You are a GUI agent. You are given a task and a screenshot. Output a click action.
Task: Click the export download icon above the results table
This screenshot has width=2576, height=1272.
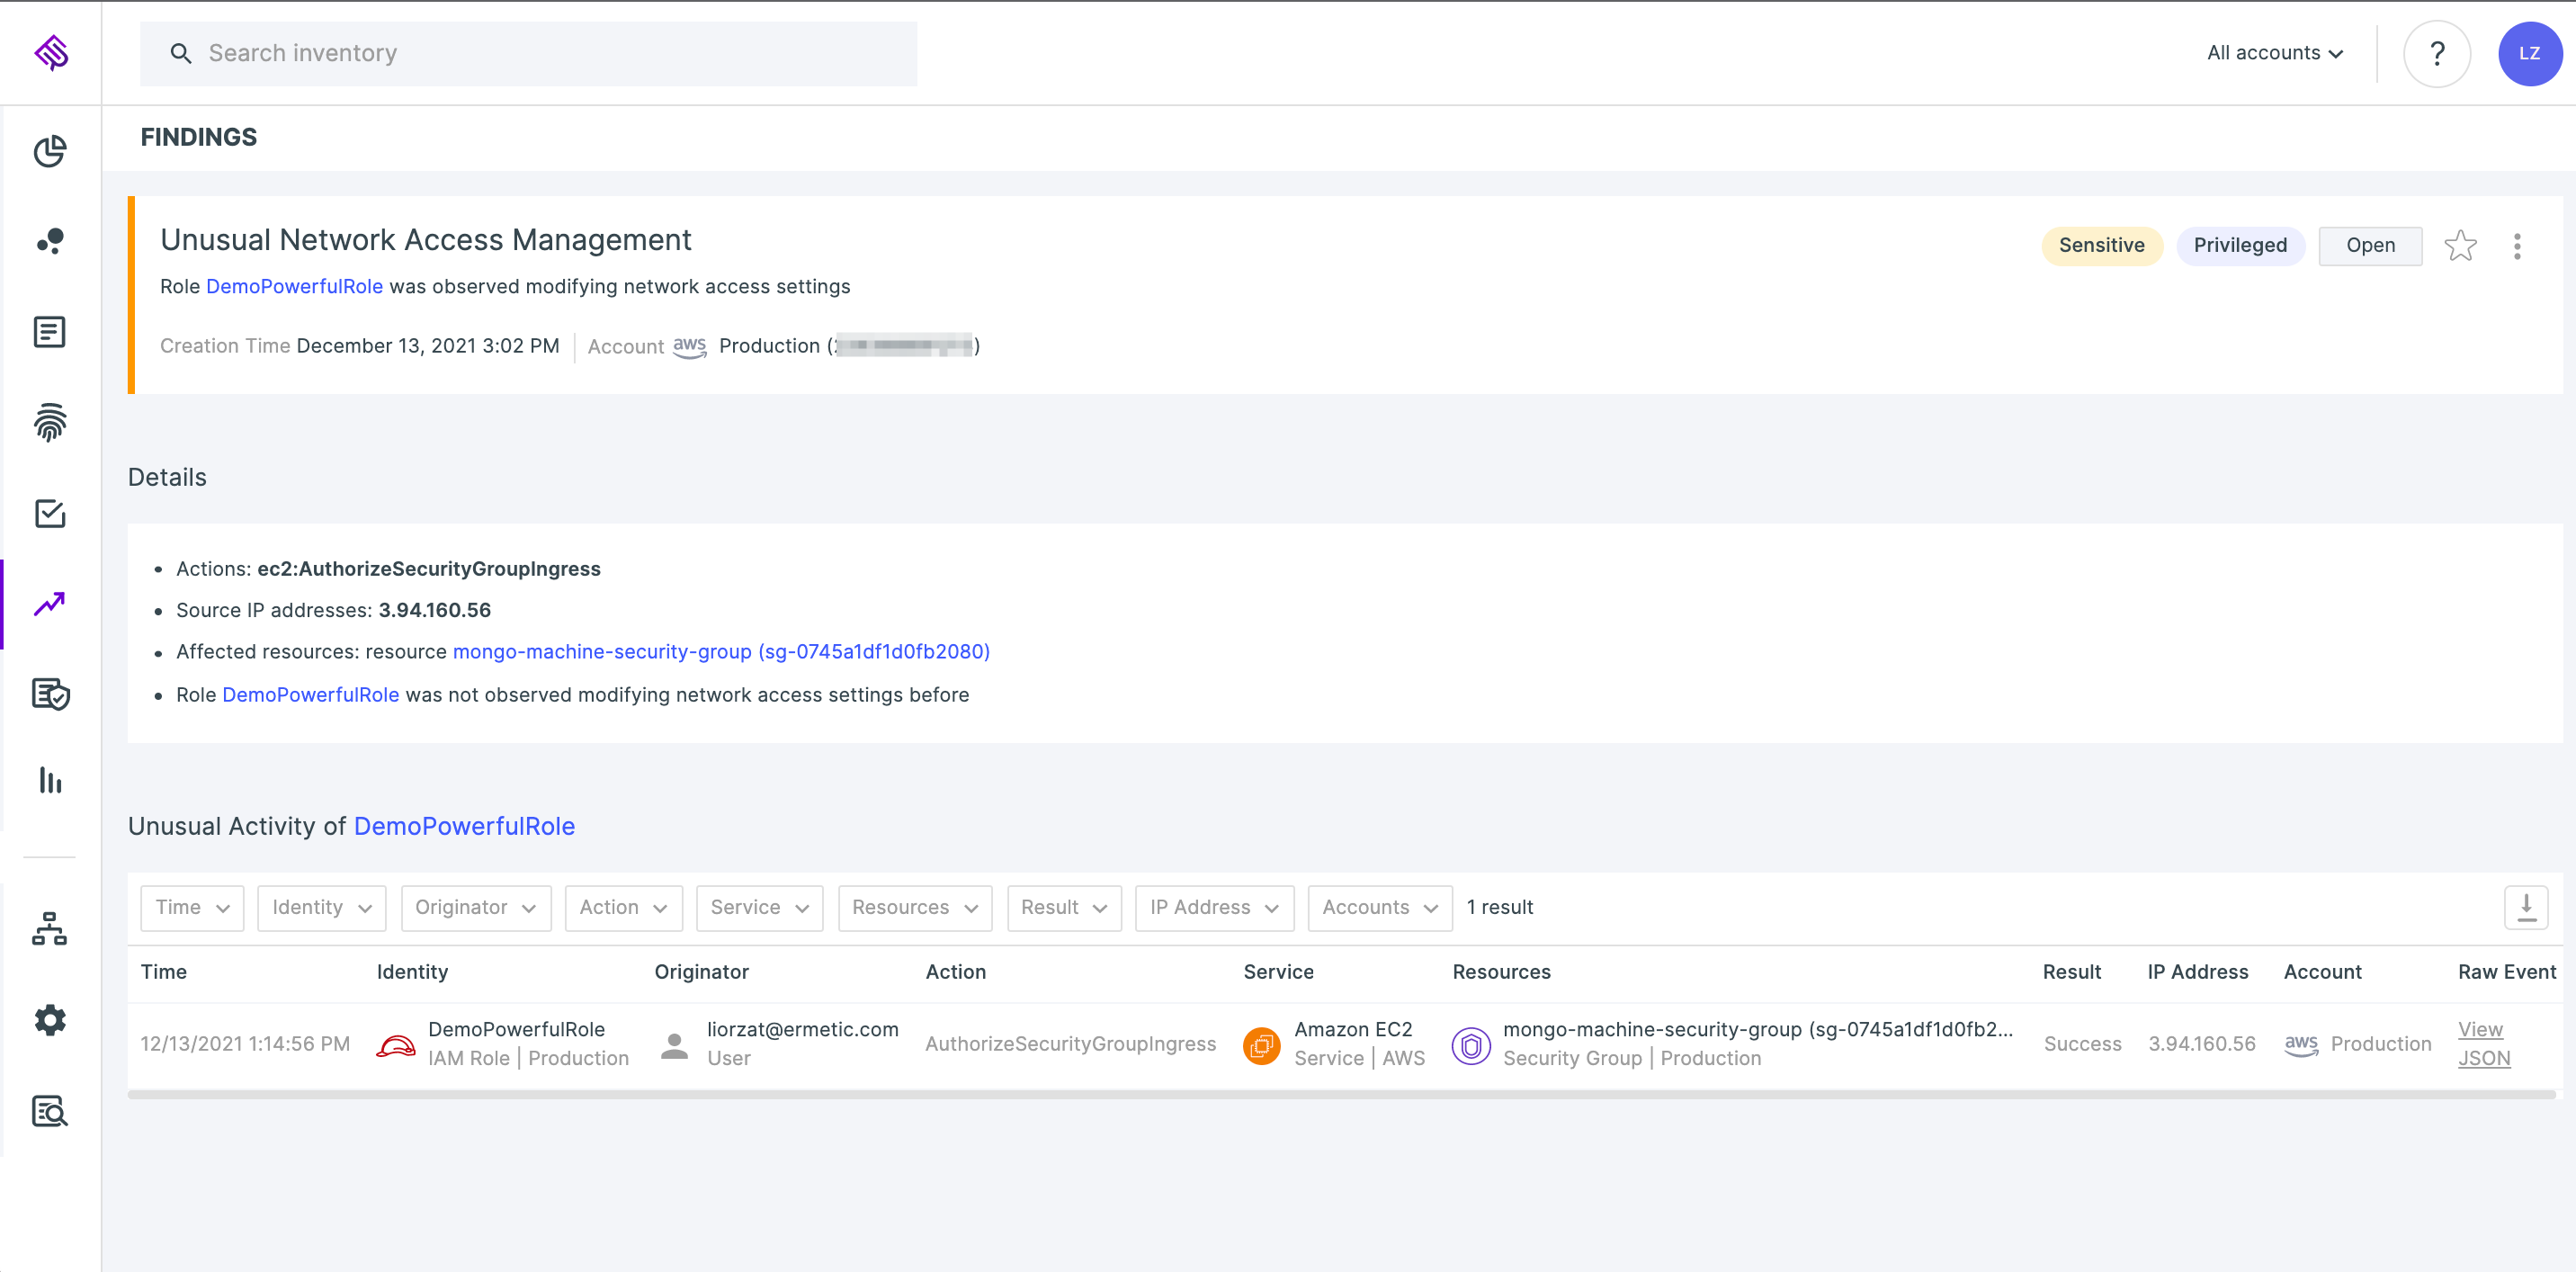coord(2527,907)
